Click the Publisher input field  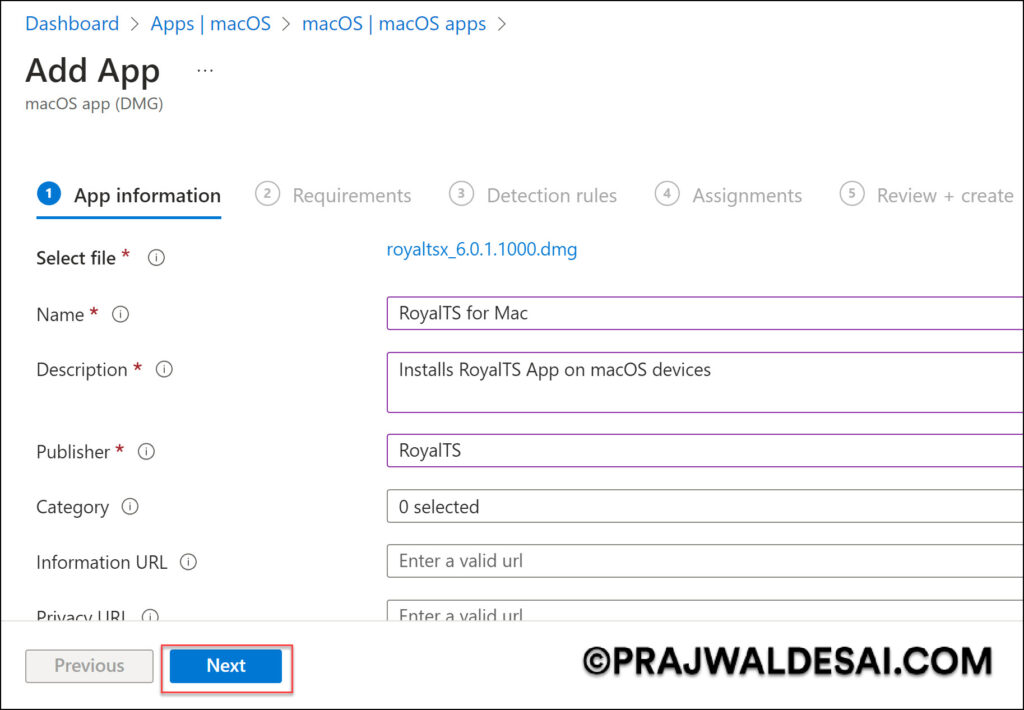click(x=705, y=450)
